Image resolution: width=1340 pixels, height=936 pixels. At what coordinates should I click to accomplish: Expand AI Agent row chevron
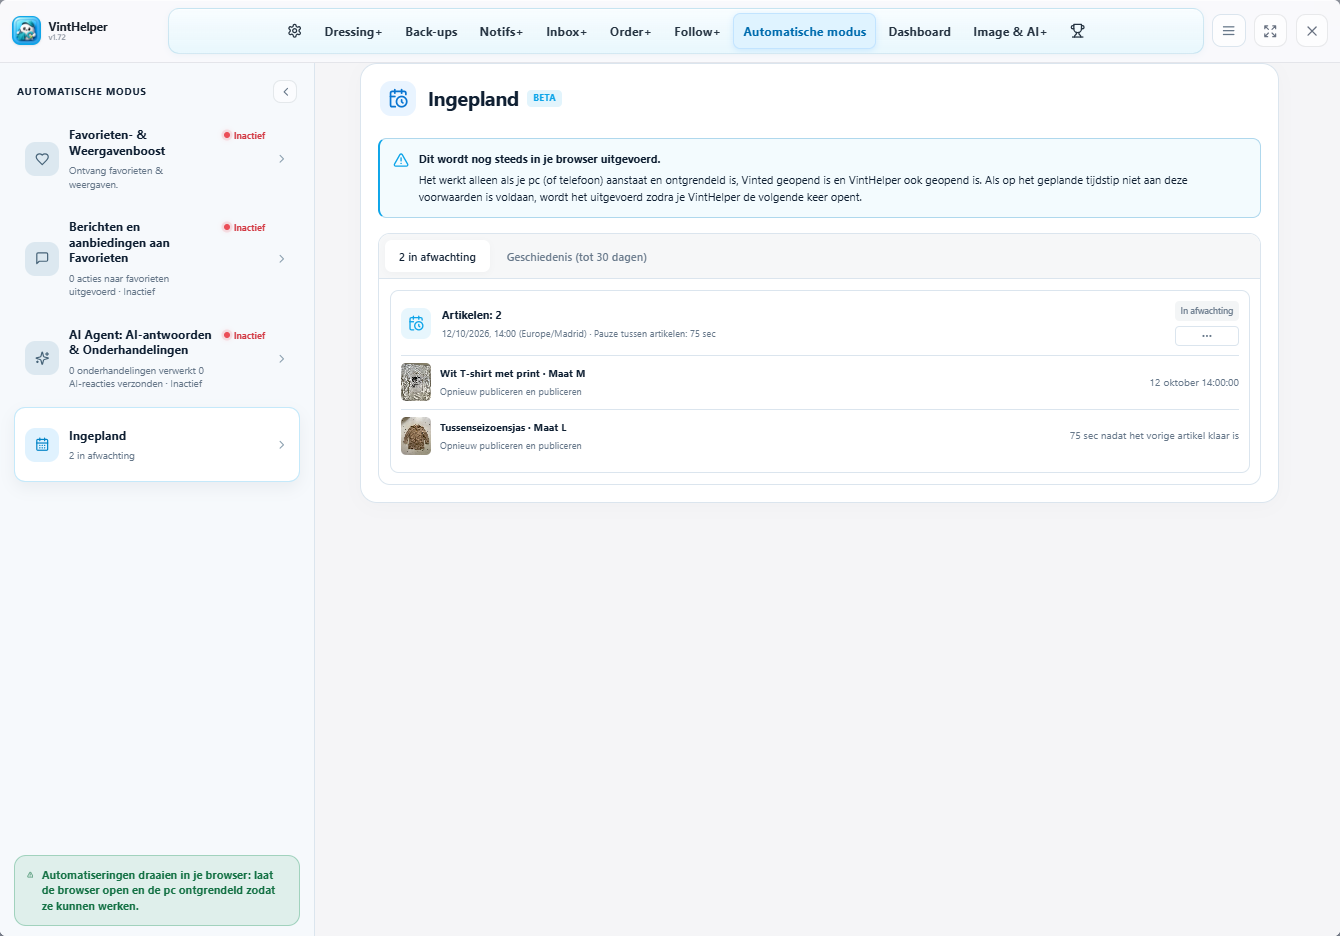point(282,359)
